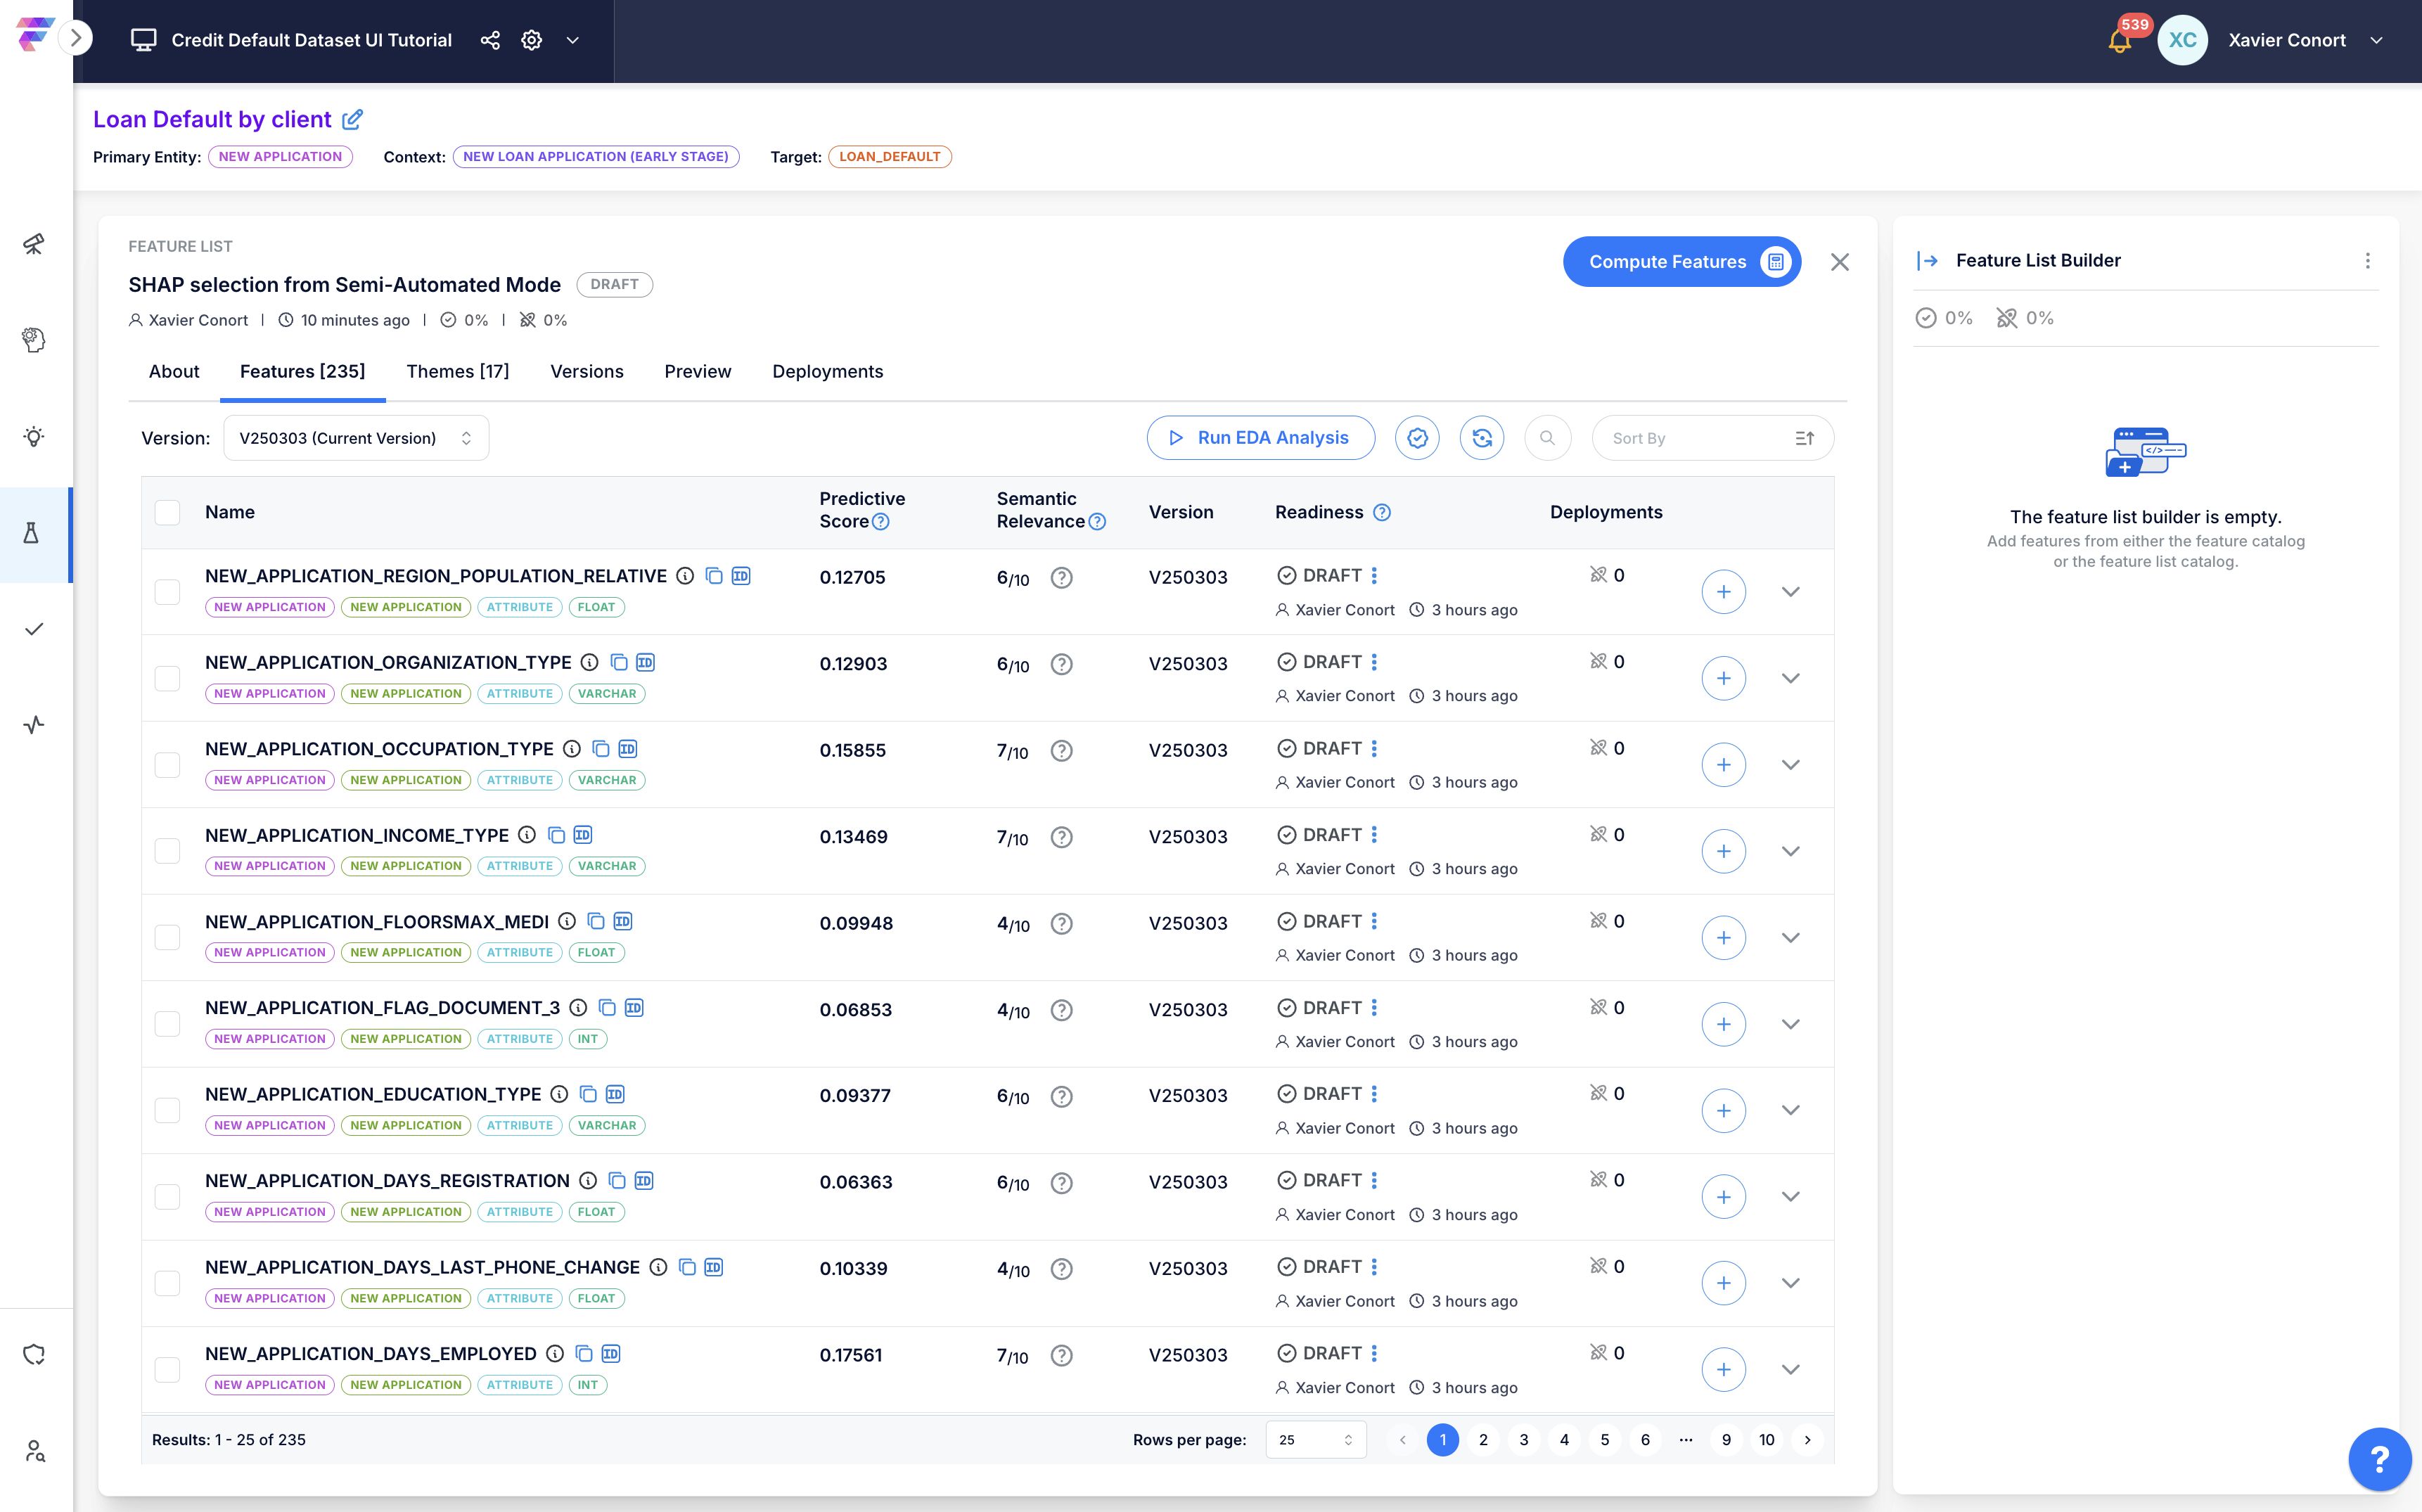This screenshot has height=1512, width=2422.
Task: Open the flask experiment icon in sidebar
Action: click(x=32, y=534)
